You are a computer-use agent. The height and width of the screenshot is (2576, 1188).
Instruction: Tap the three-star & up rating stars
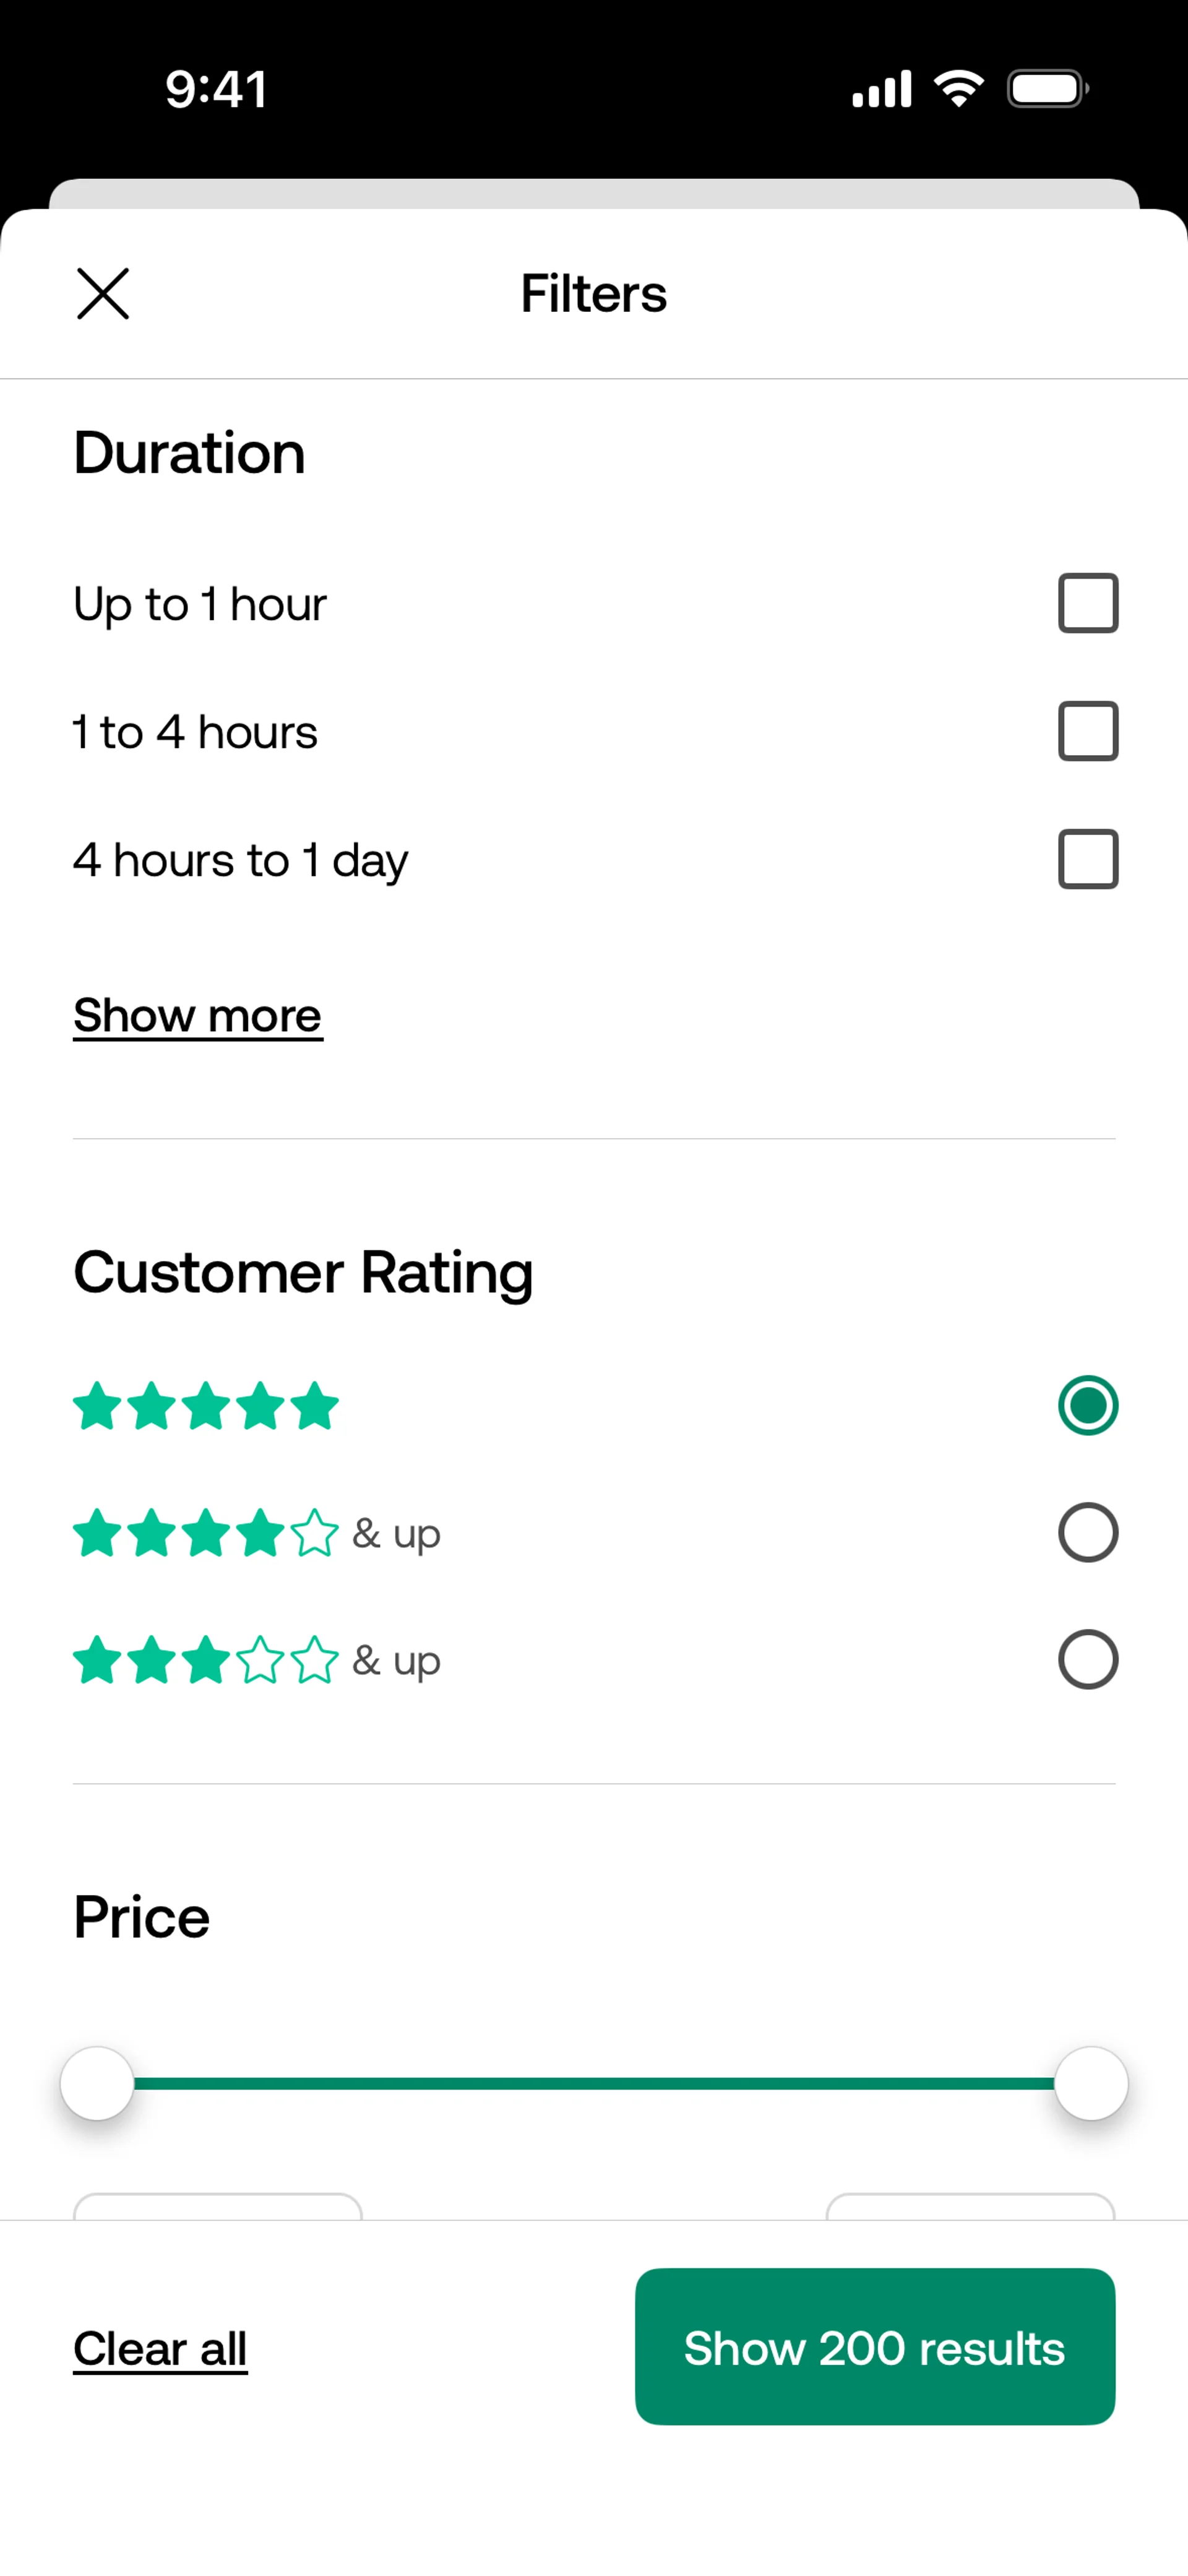[x=206, y=1660]
